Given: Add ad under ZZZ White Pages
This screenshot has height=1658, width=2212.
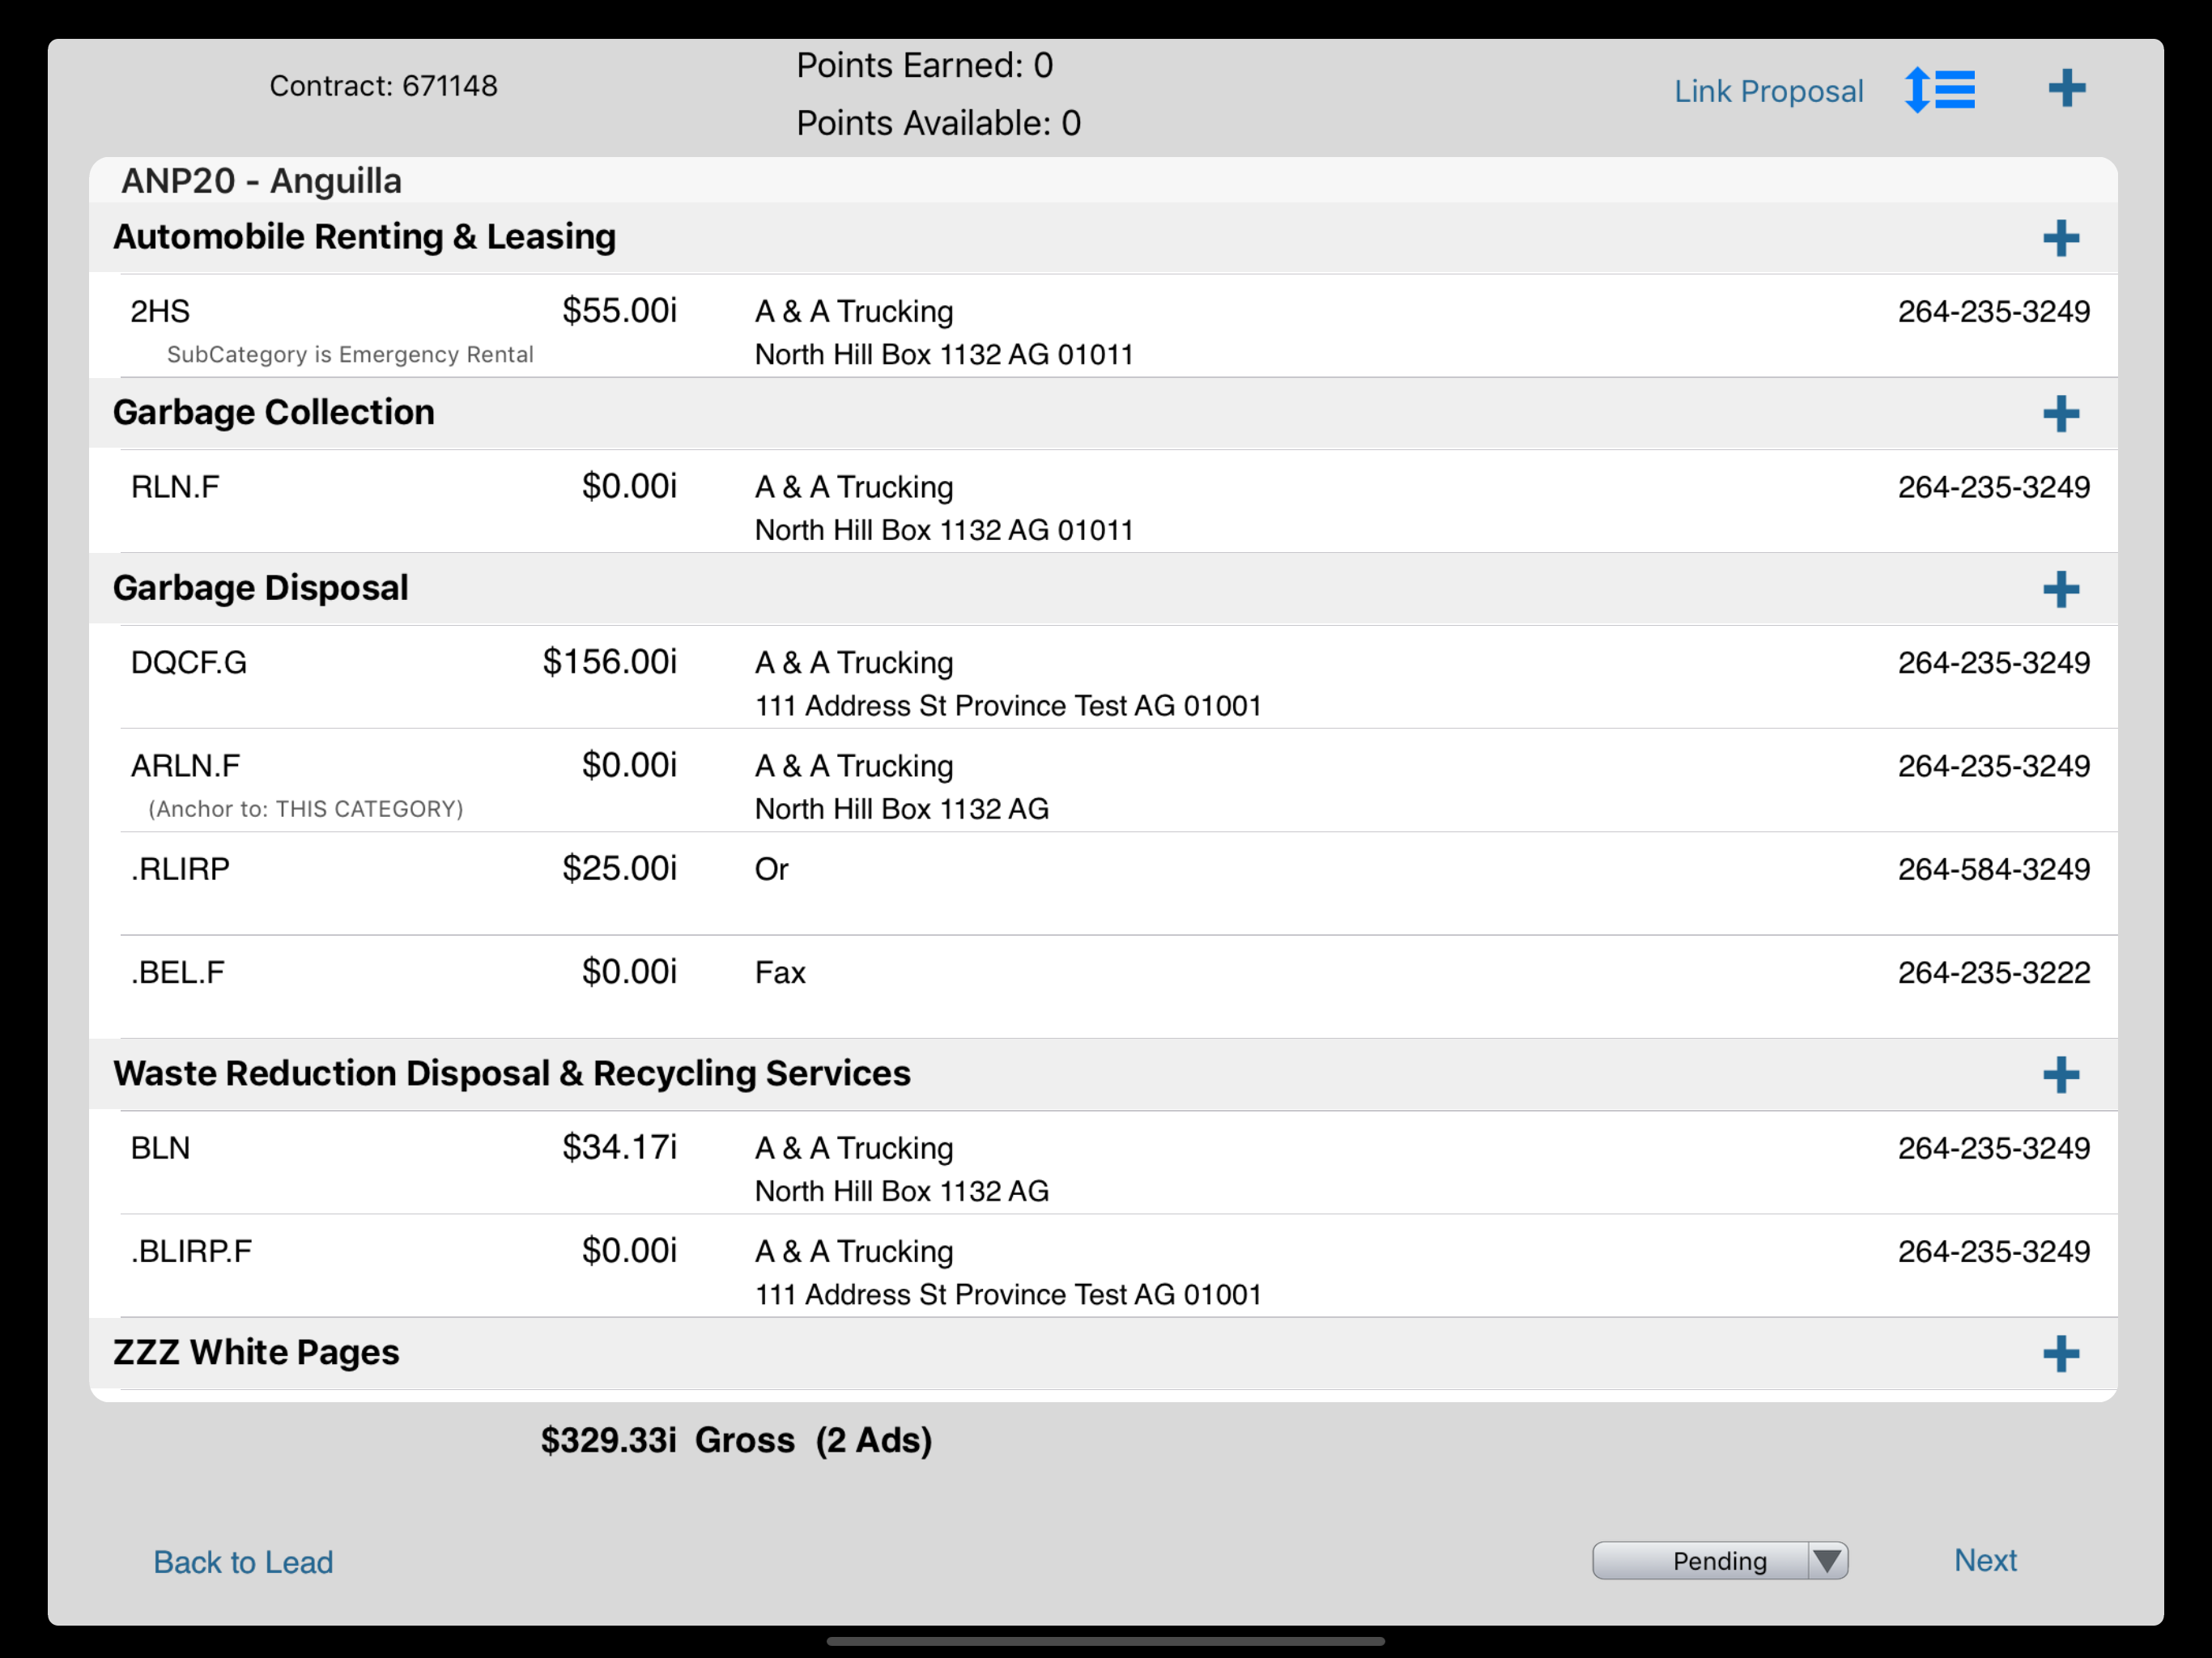Looking at the screenshot, I should tap(2060, 1354).
